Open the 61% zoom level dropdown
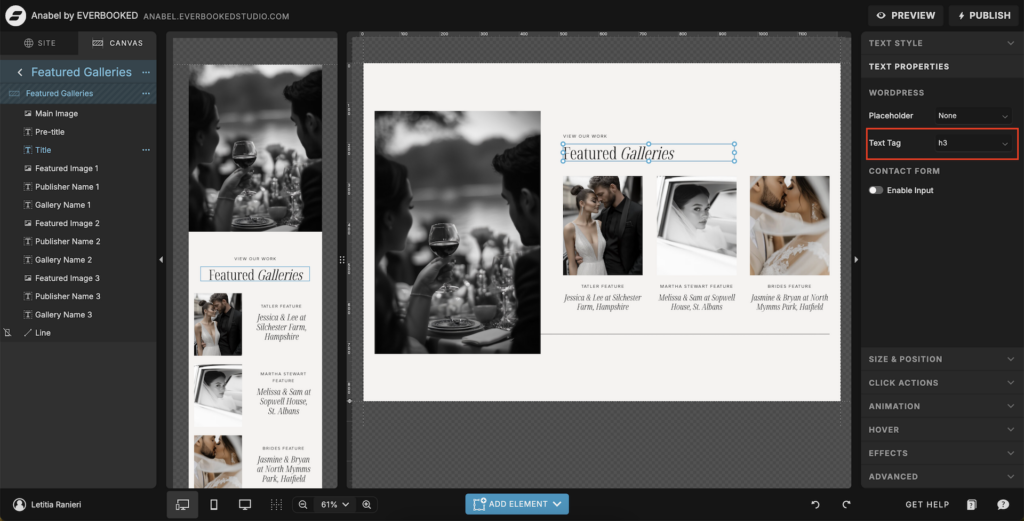The height and width of the screenshot is (521, 1024). tap(334, 505)
